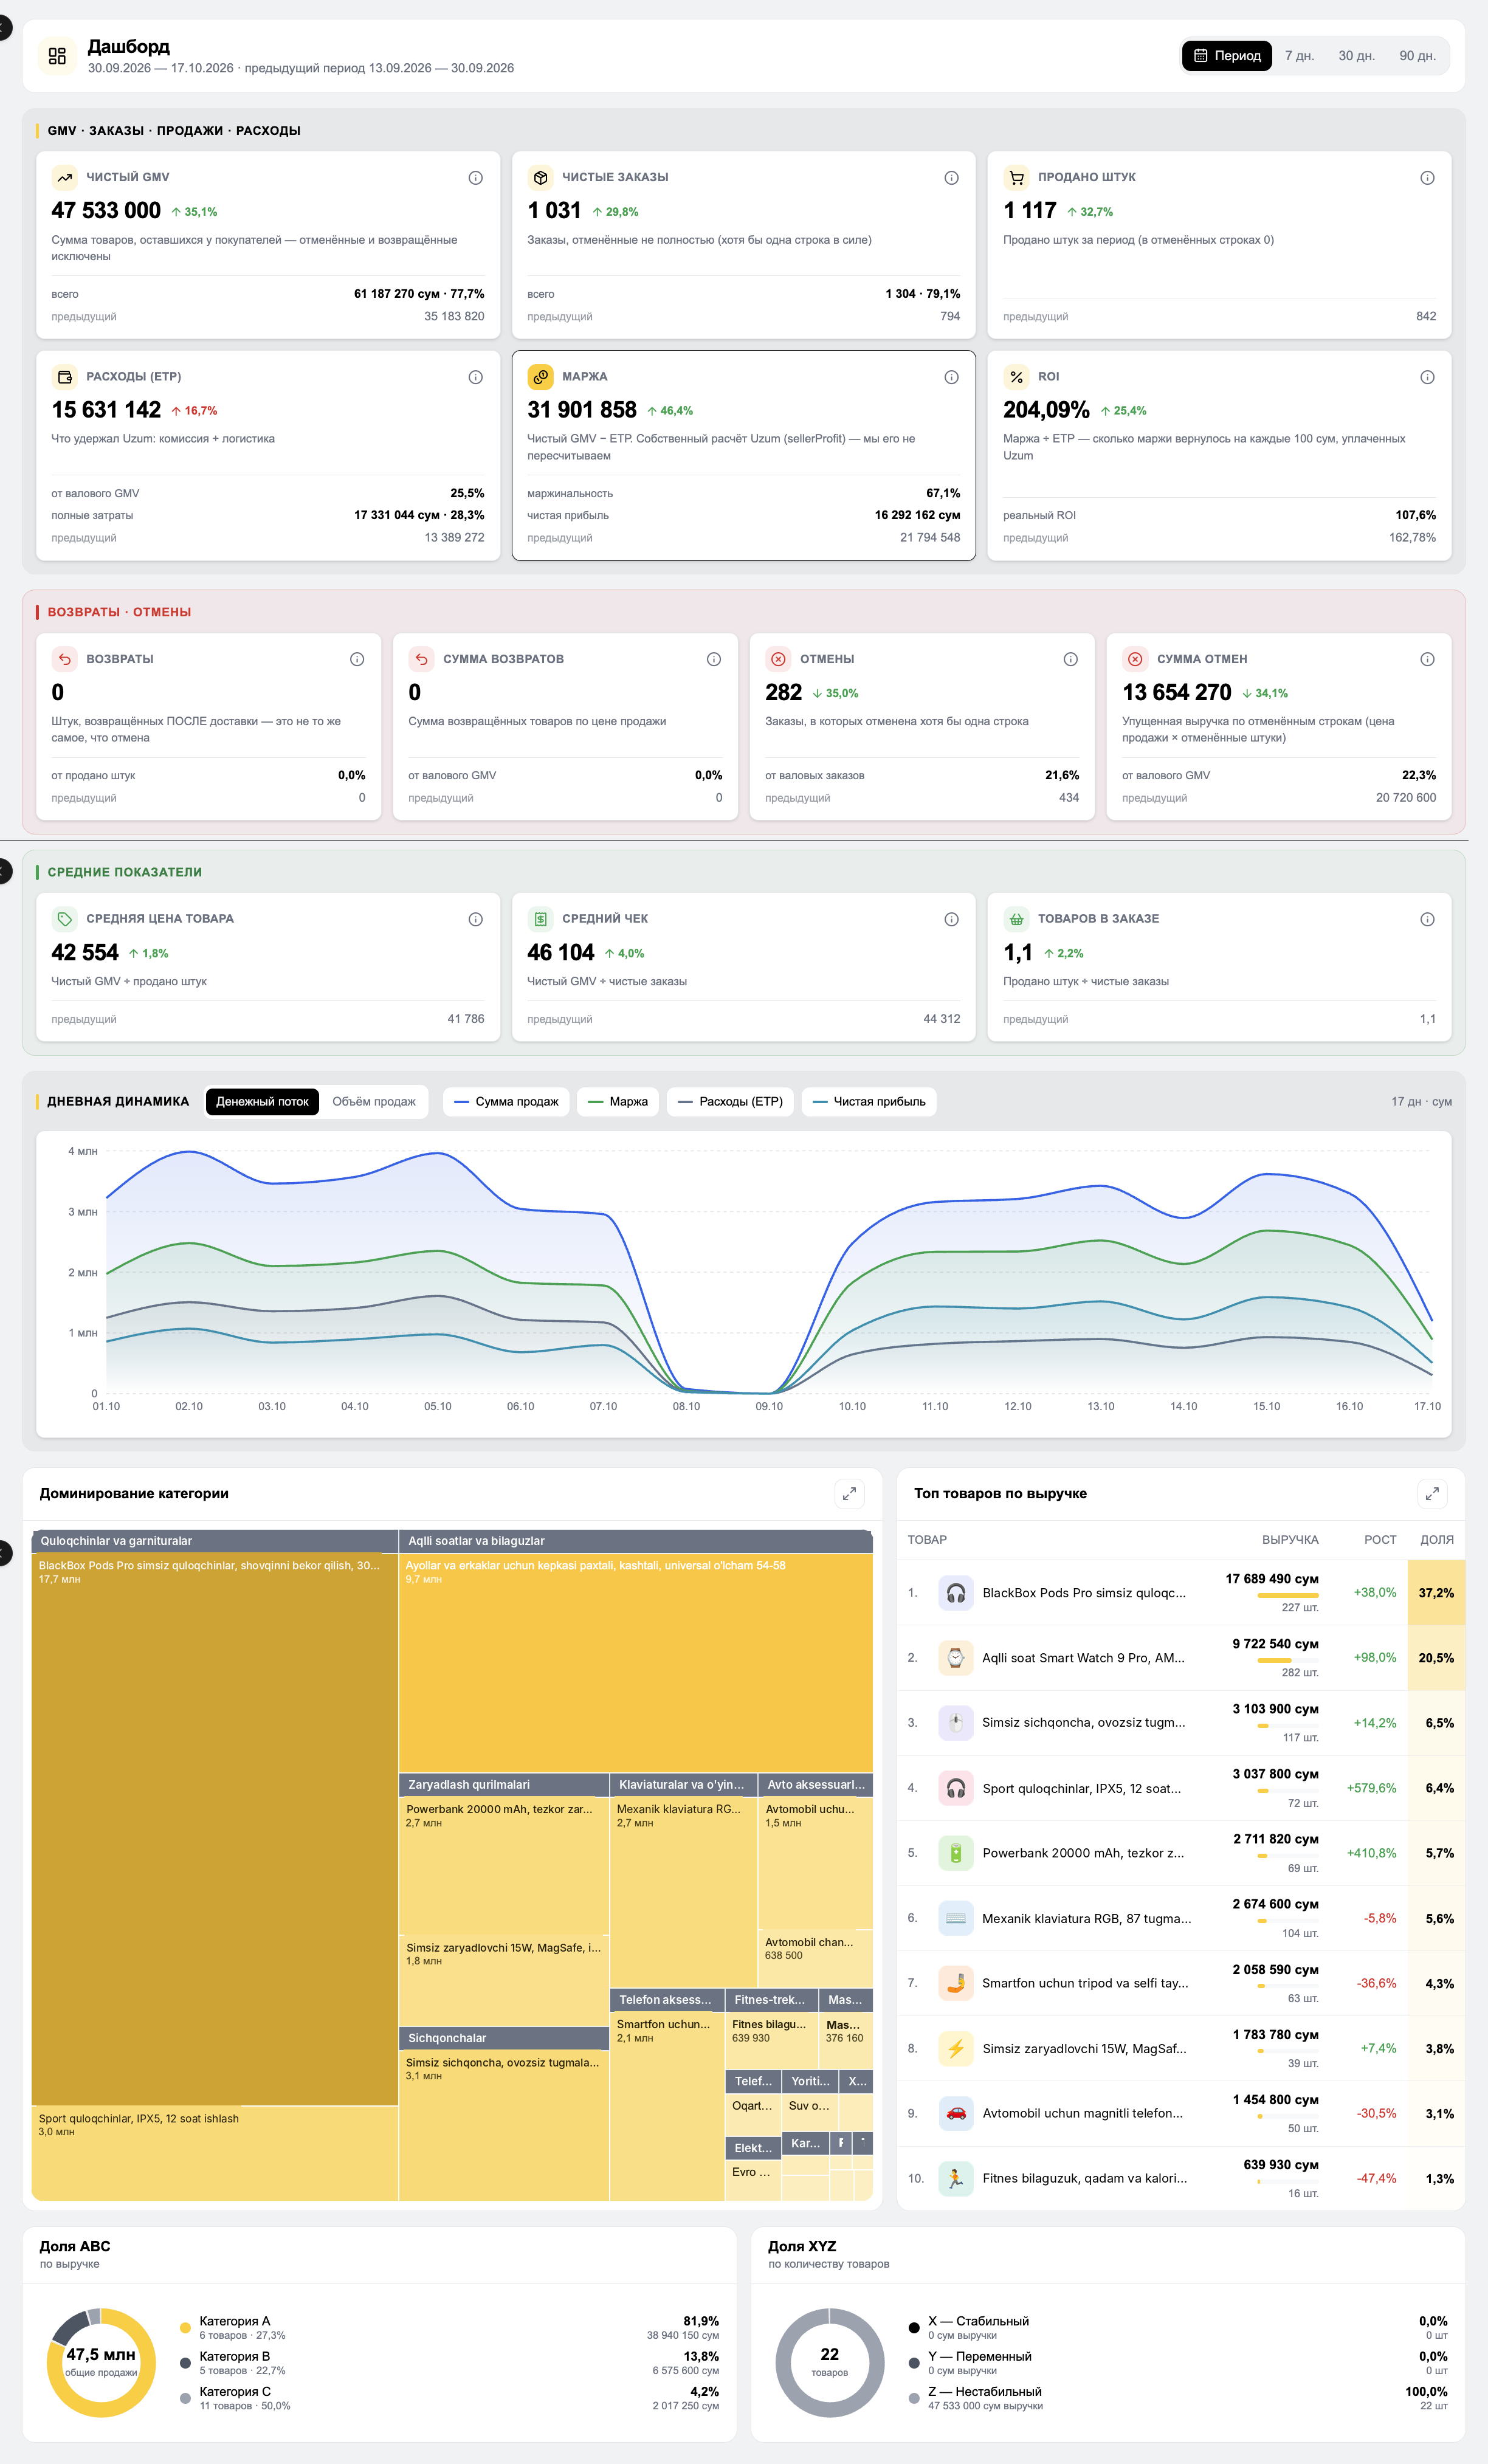This screenshot has width=1488, height=2464.
Task: Select the 7 дн. period tab
Action: (x=1299, y=56)
